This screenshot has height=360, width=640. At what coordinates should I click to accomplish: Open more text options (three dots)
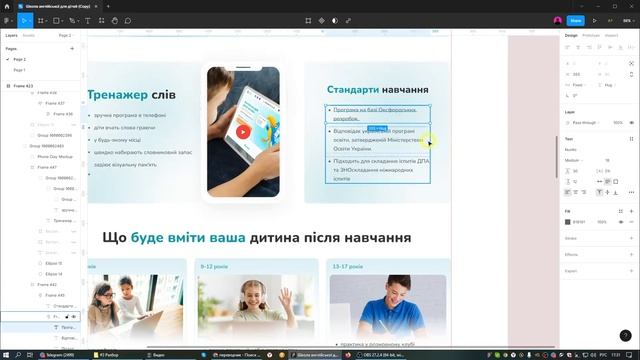tap(631, 192)
